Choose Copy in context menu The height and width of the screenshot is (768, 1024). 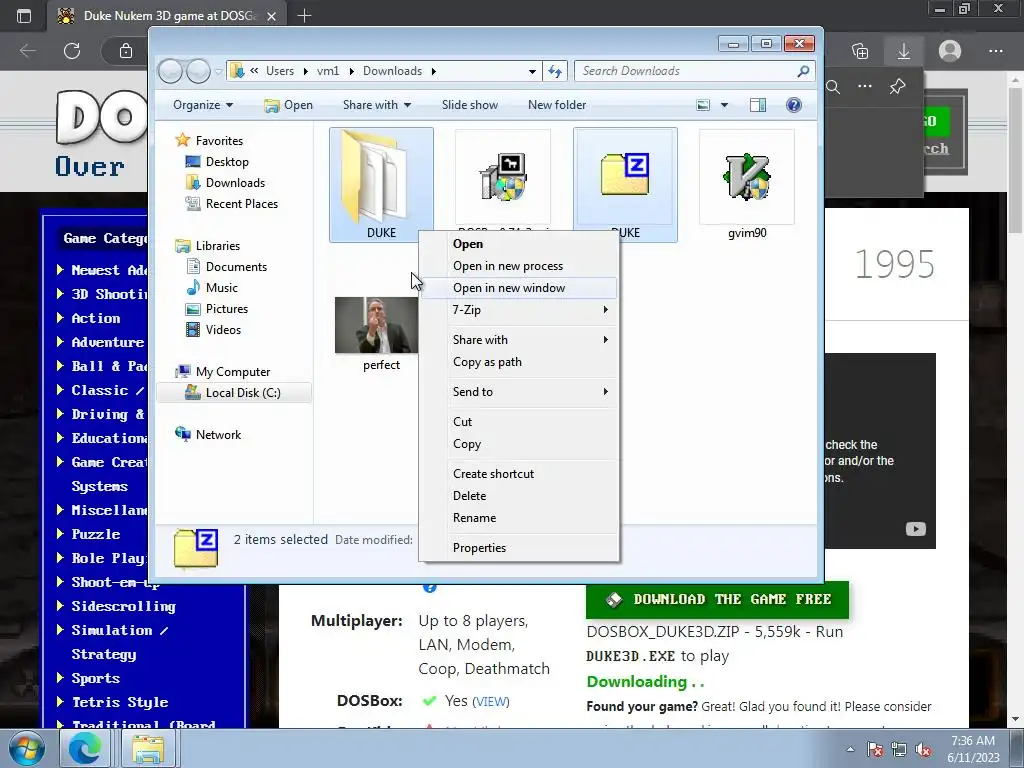(x=519, y=444)
